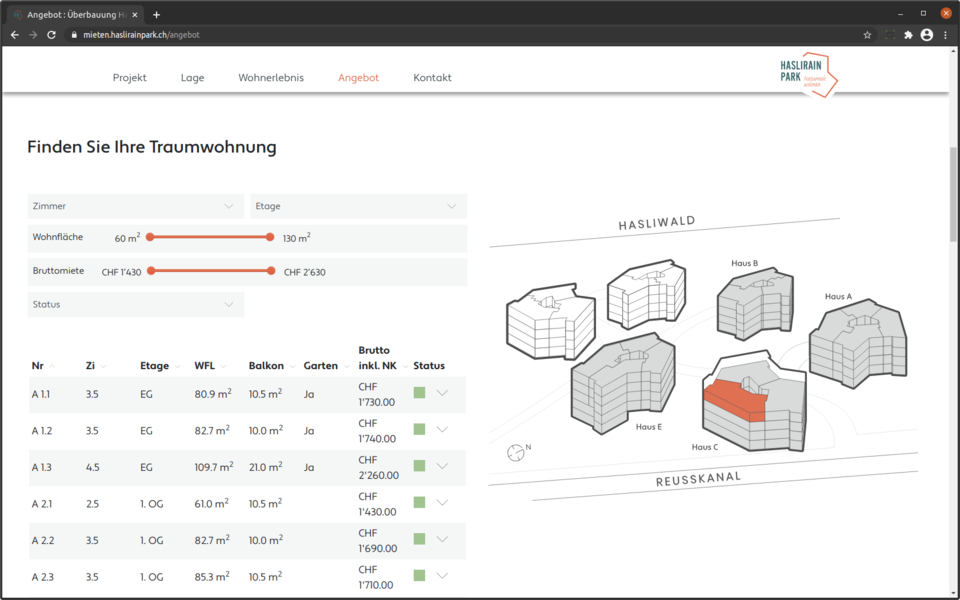Go back using the browser back arrow
This screenshot has width=960, height=600.
(15, 35)
